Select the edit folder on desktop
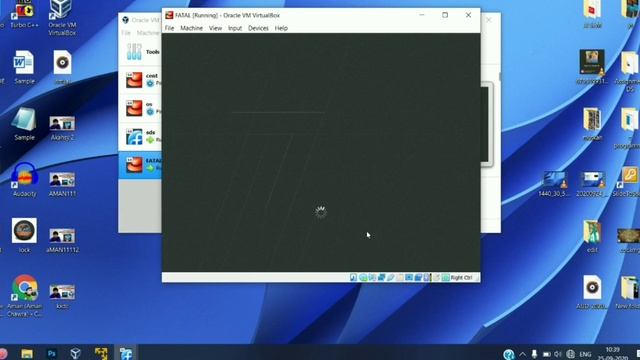 (592, 236)
